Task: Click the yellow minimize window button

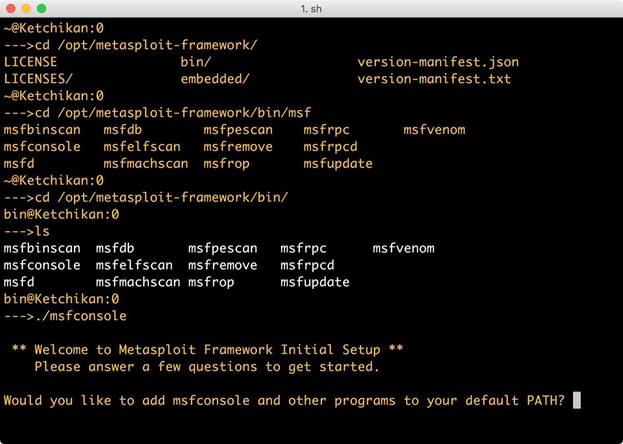Action: point(26,8)
